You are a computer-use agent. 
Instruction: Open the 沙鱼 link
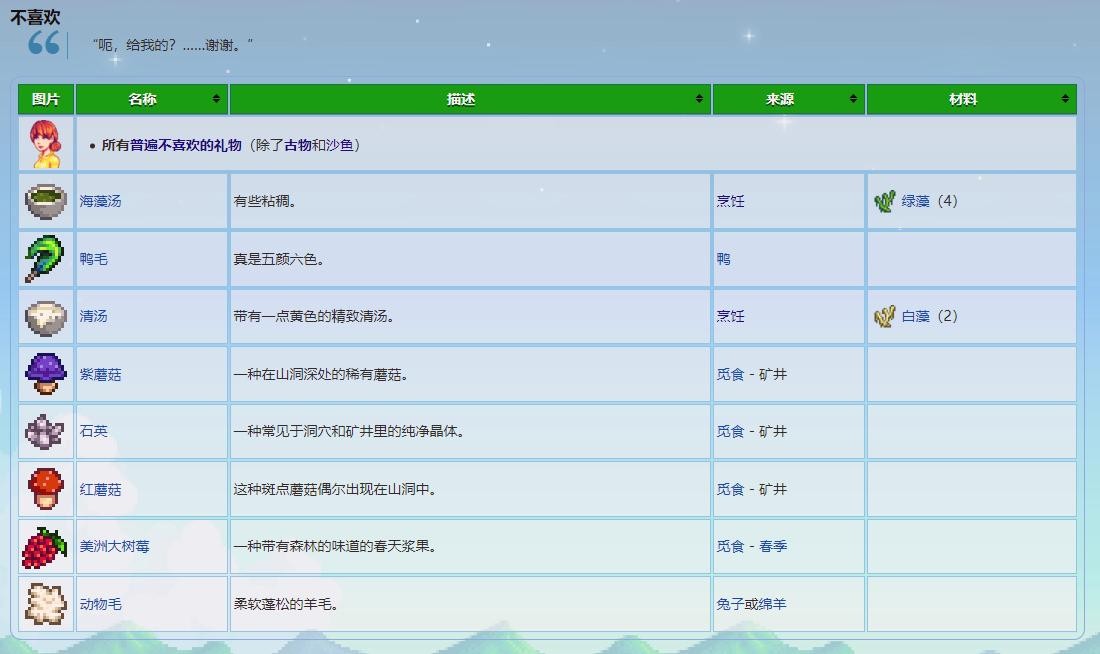coord(340,145)
